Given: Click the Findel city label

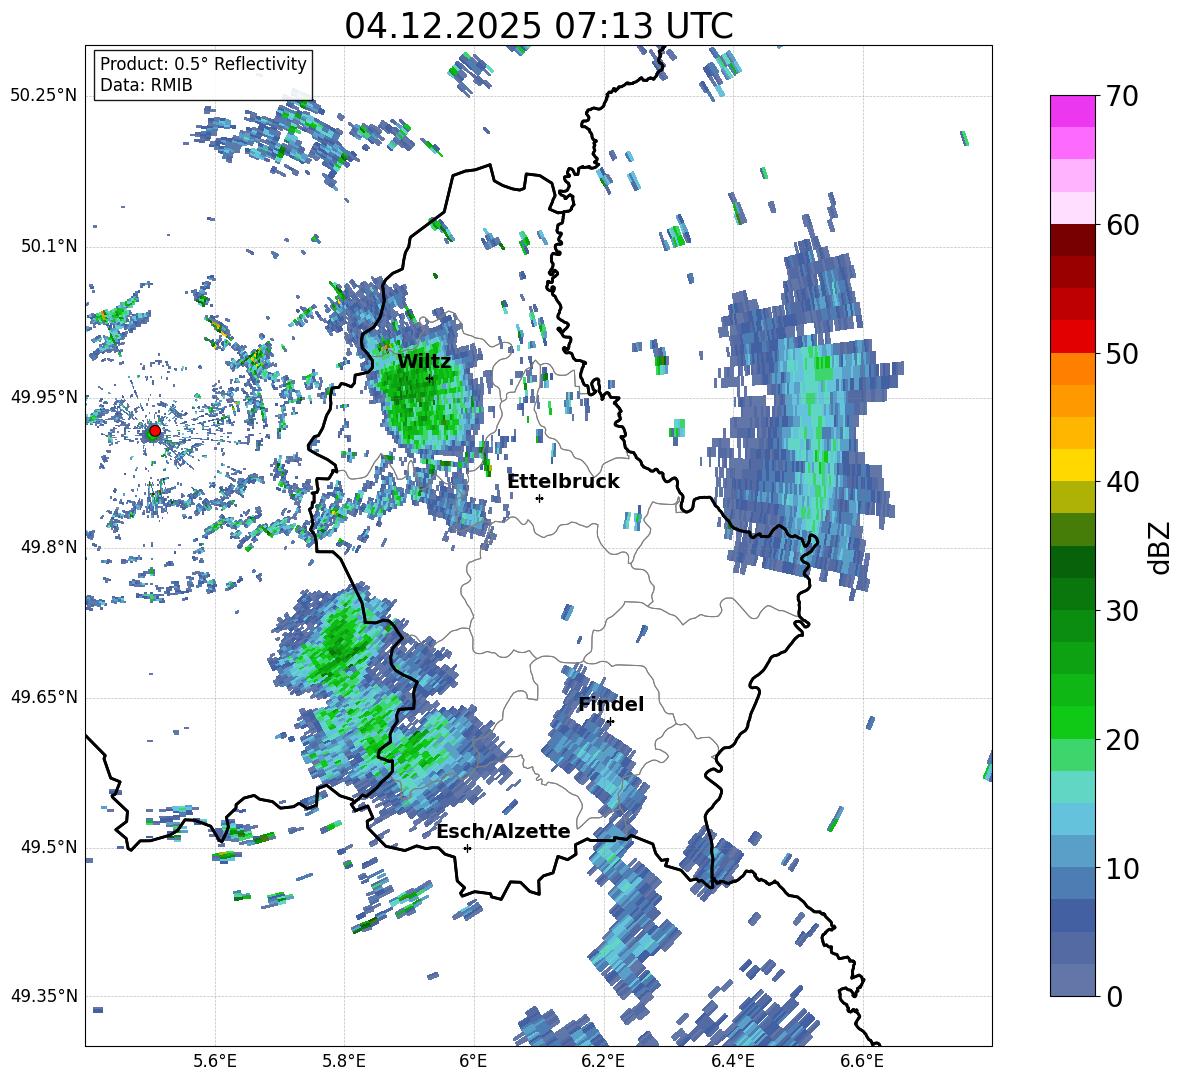Looking at the screenshot, I should [x=611, y=704].
